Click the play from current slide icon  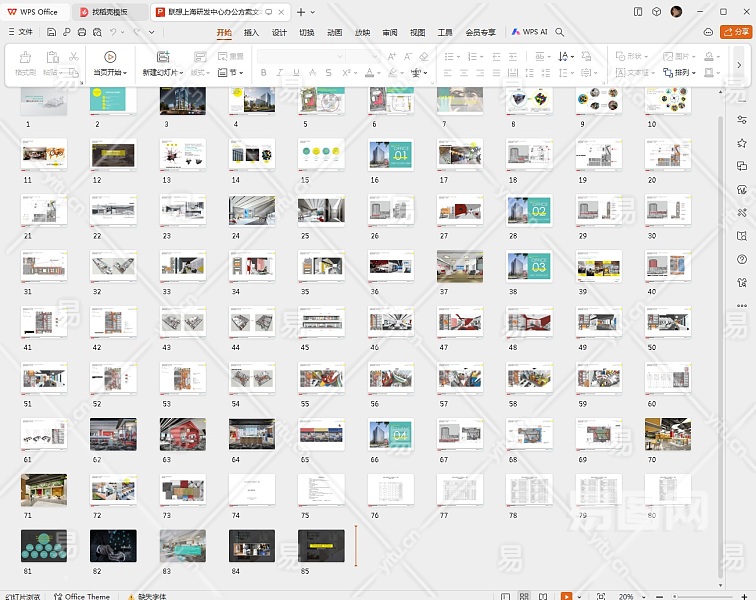[x=110, y=57]
